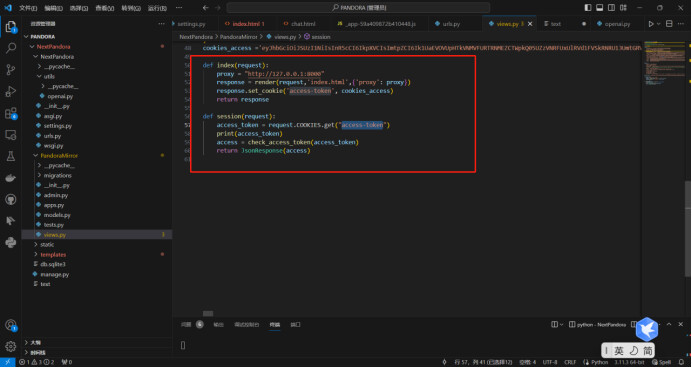
Task: Open the Extensions view
Action: coord(11,113)
